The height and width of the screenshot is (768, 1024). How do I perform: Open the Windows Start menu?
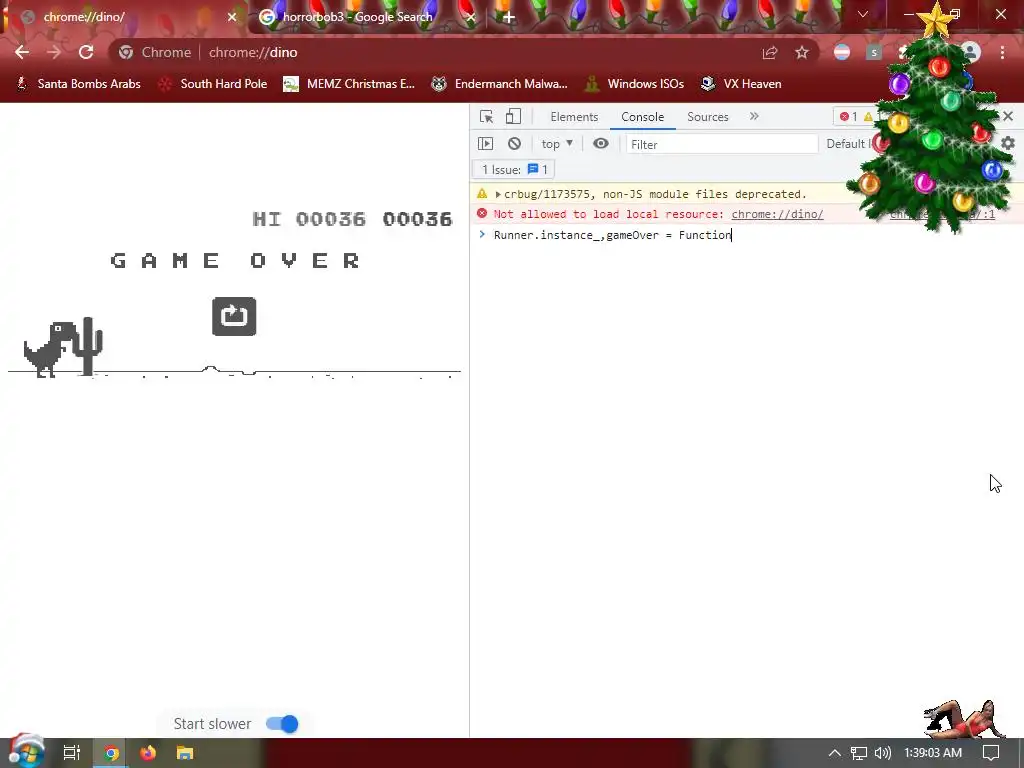tap(26, 753)
